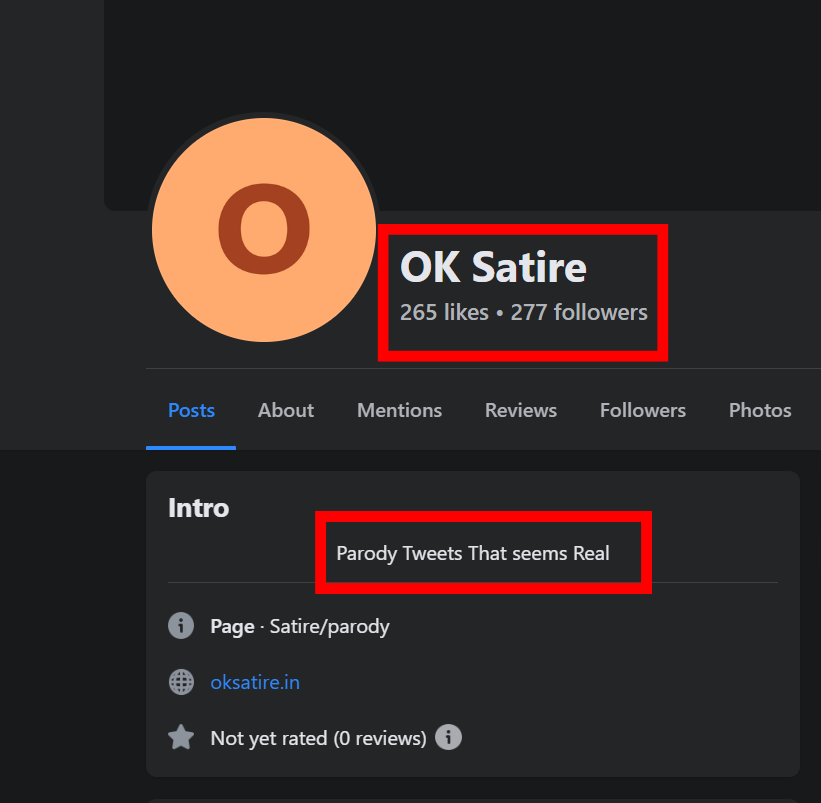Open the Mentions tab

tap(400, 410)
